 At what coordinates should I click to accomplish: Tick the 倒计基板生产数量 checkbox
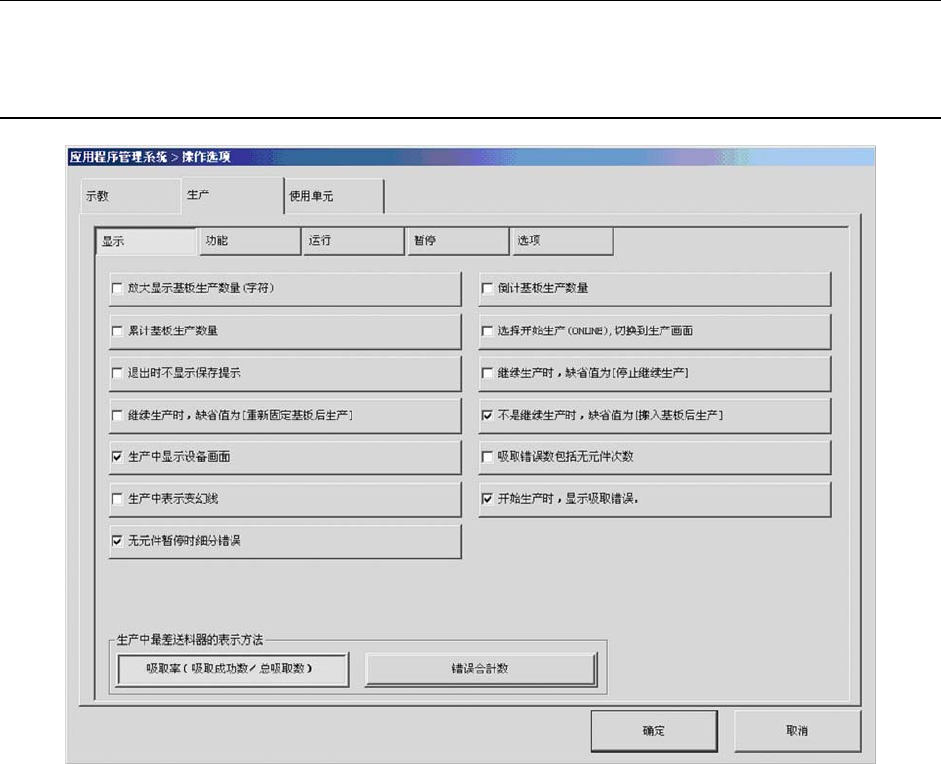tap(487, 289)
